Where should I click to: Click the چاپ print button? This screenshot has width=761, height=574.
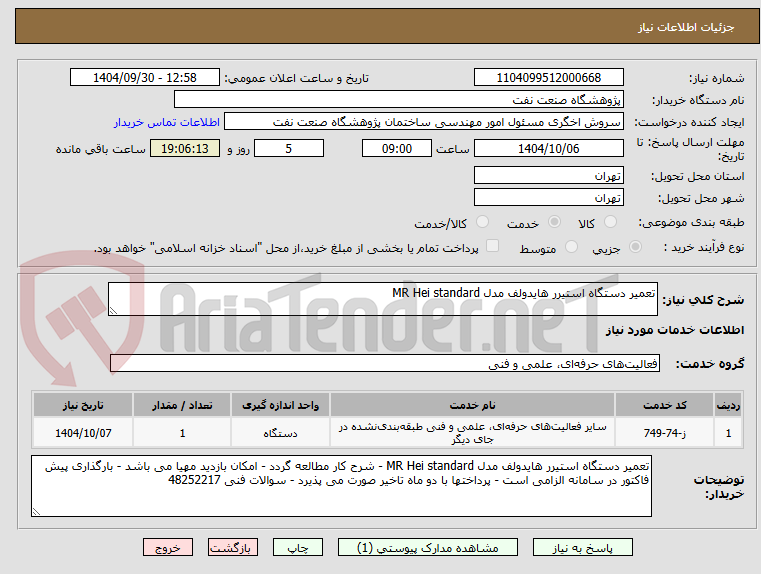[x=298, y=547]
